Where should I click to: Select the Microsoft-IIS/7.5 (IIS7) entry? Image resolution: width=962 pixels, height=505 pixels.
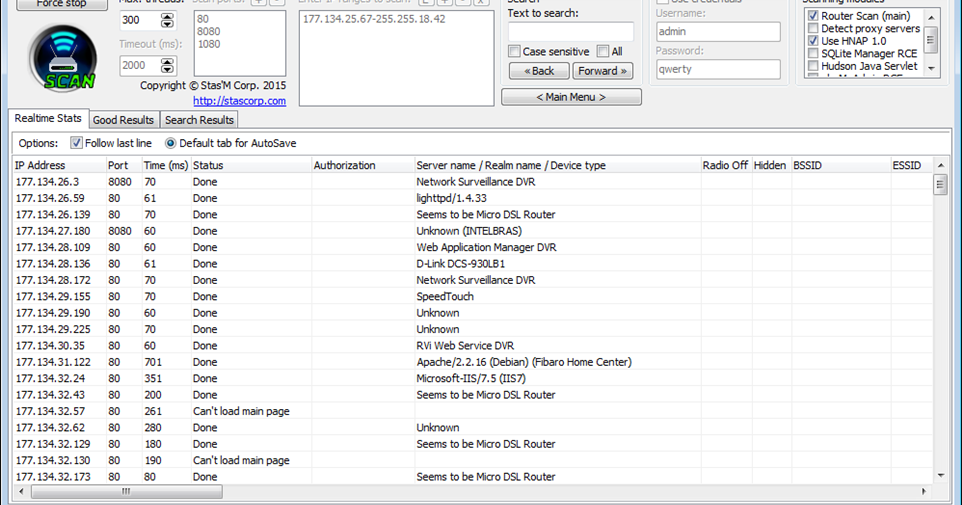pos(472,379)
